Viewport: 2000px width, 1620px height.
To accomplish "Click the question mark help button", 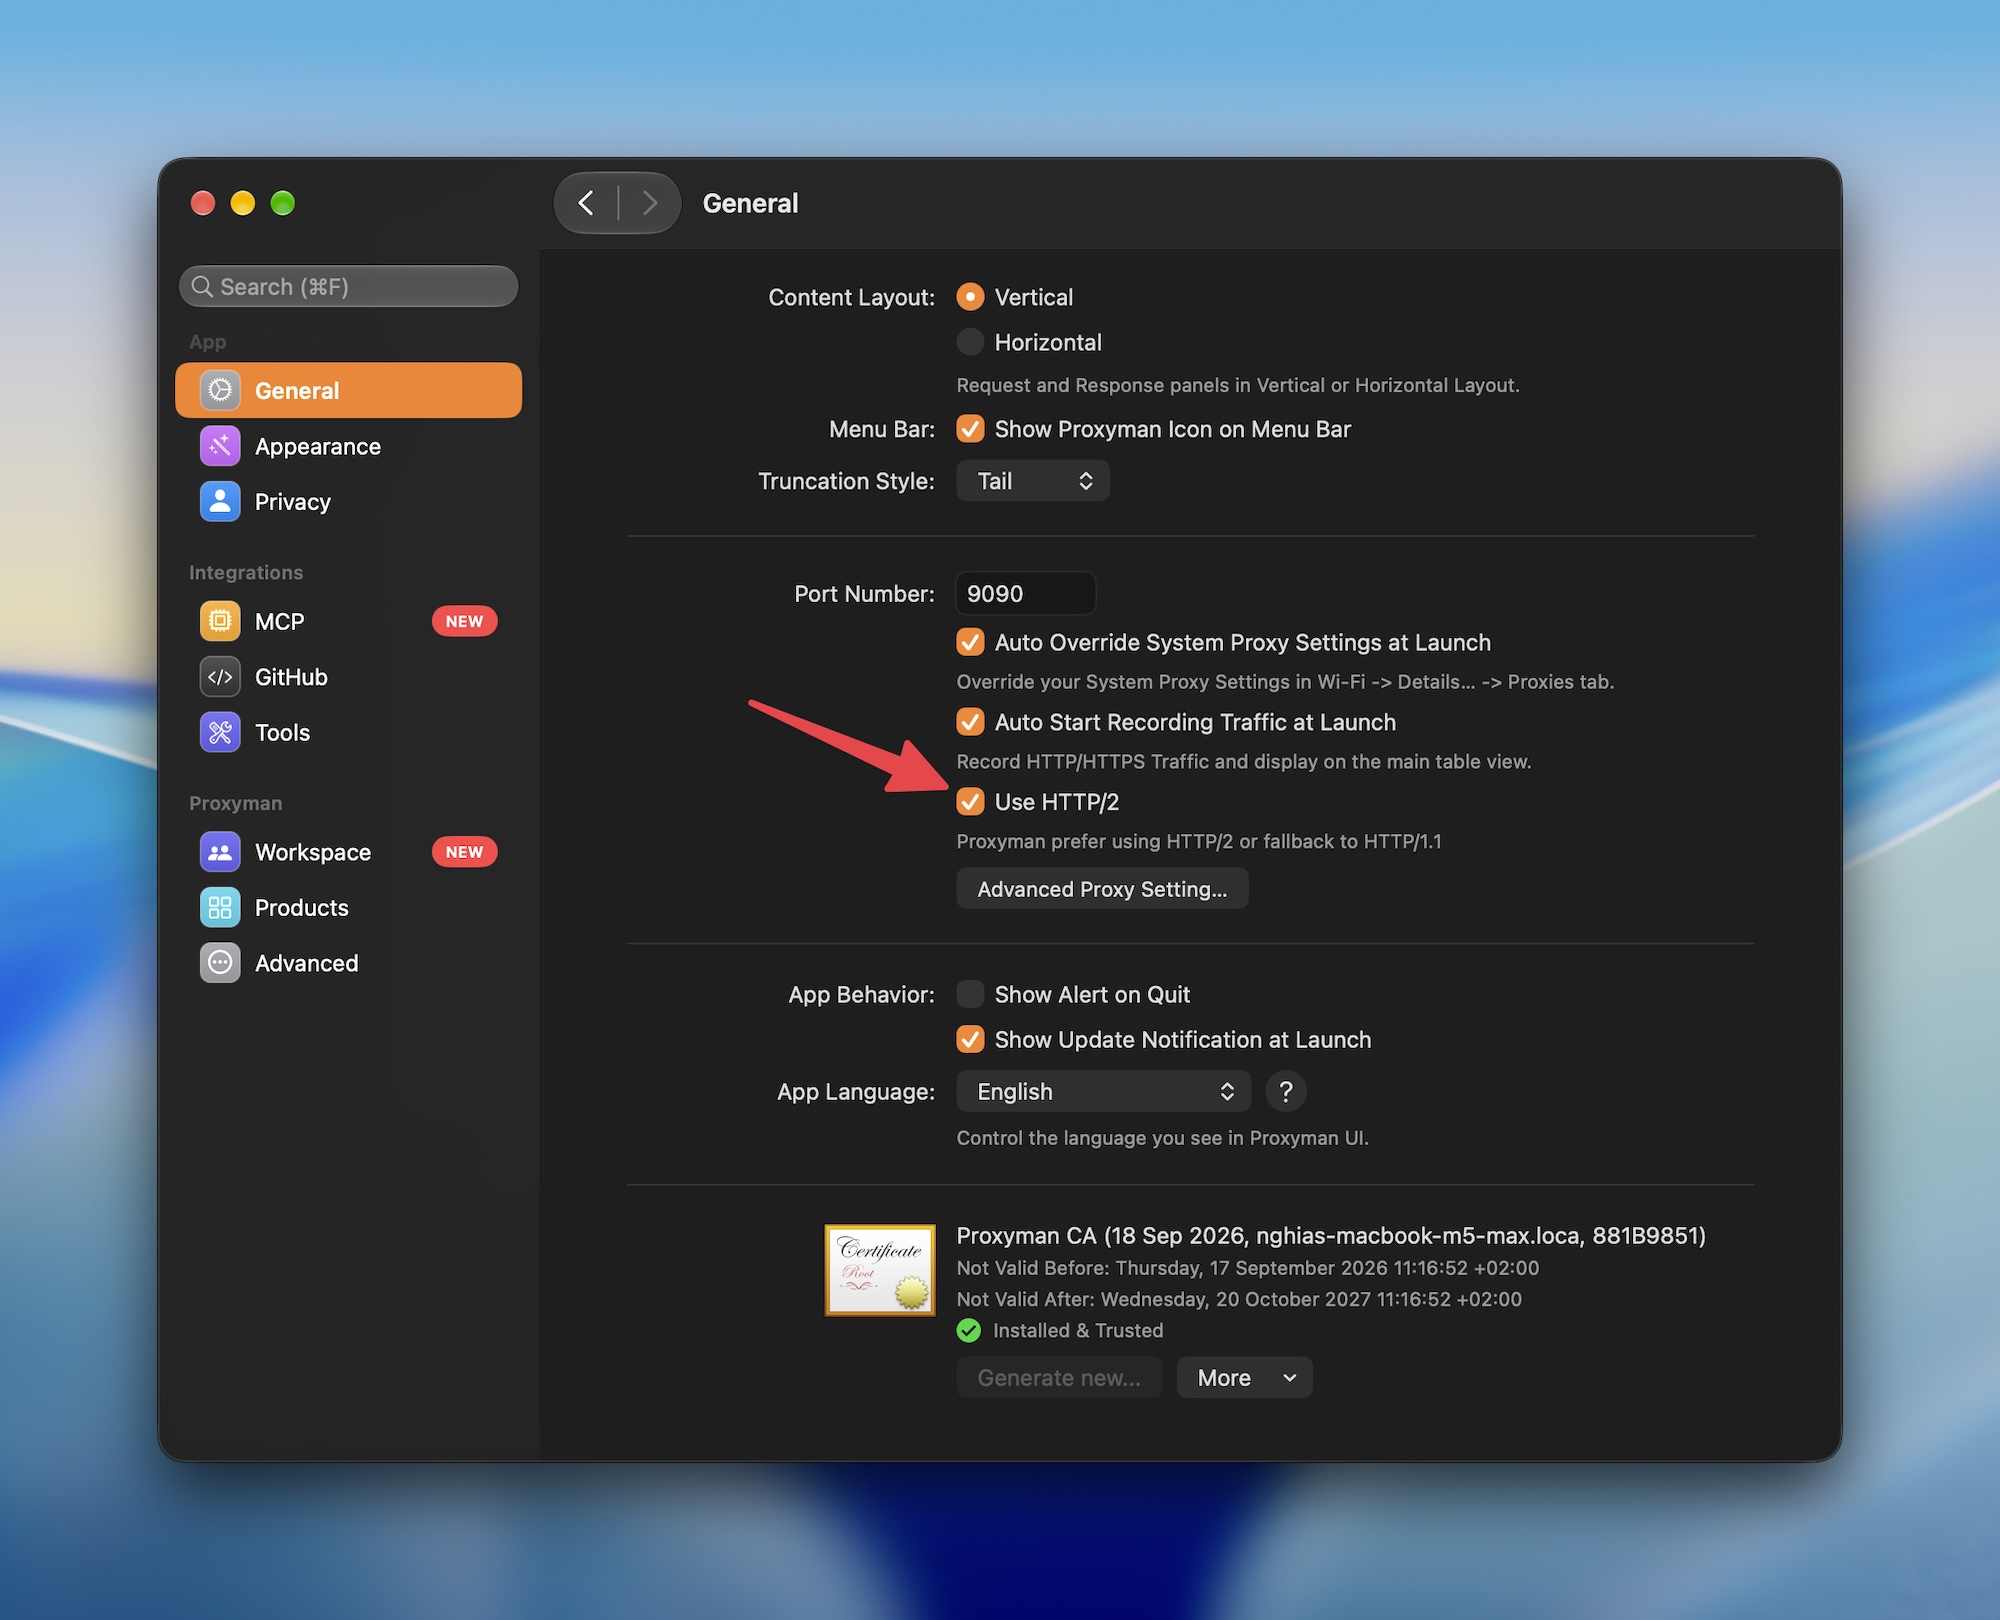I will coord(1286,1091).
